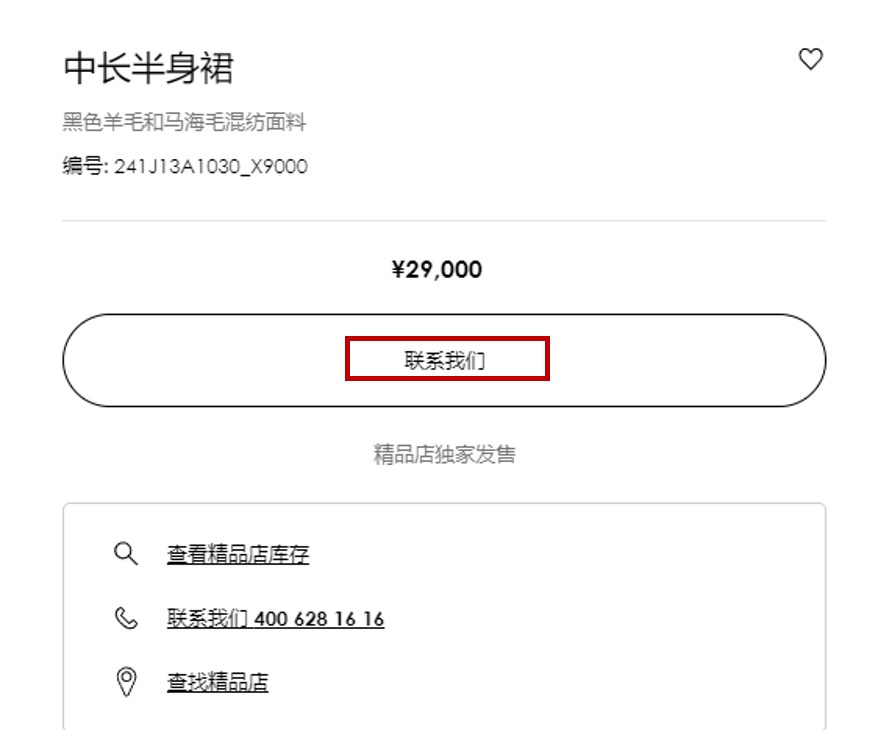This screenshot has width=878, height=730.
Task: Click the phone number 400 628 16 16
Action: pyautogui.click(x=319, y=619)
